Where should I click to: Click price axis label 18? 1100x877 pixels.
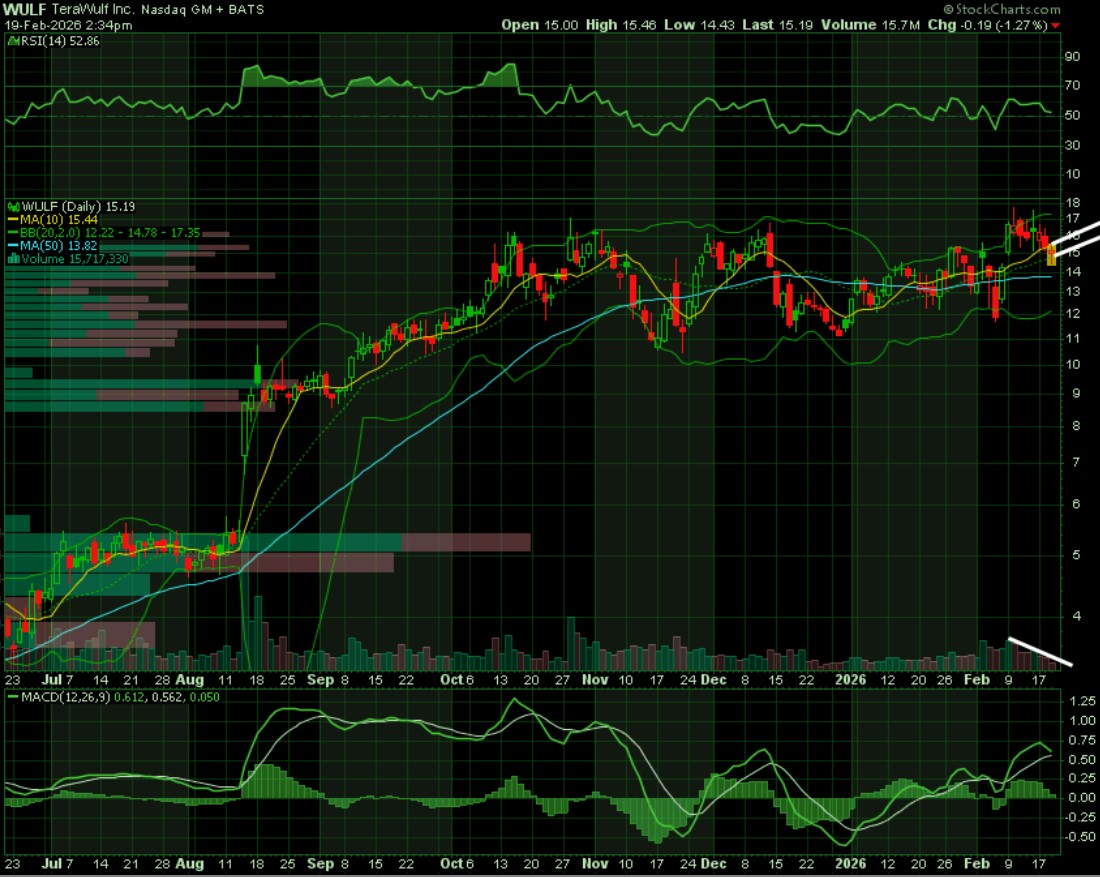[x=1073, y=203]
